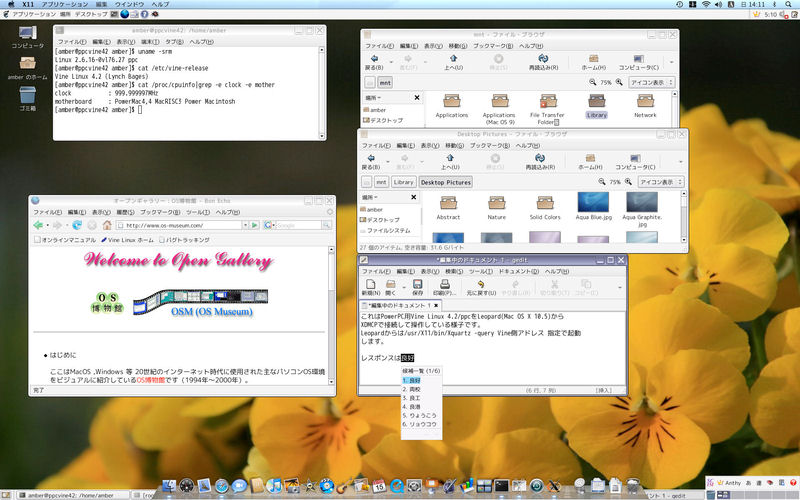Open File menu in terminal window

[x=71, y=42]
